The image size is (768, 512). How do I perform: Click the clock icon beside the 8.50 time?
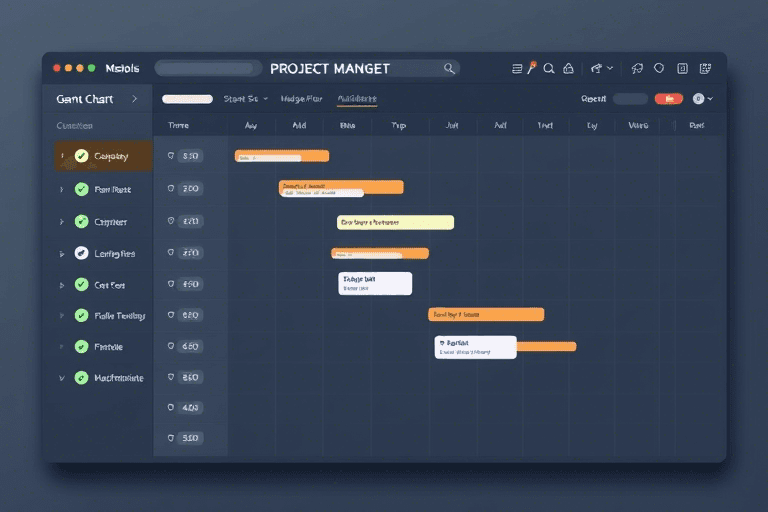click(171, 378)
